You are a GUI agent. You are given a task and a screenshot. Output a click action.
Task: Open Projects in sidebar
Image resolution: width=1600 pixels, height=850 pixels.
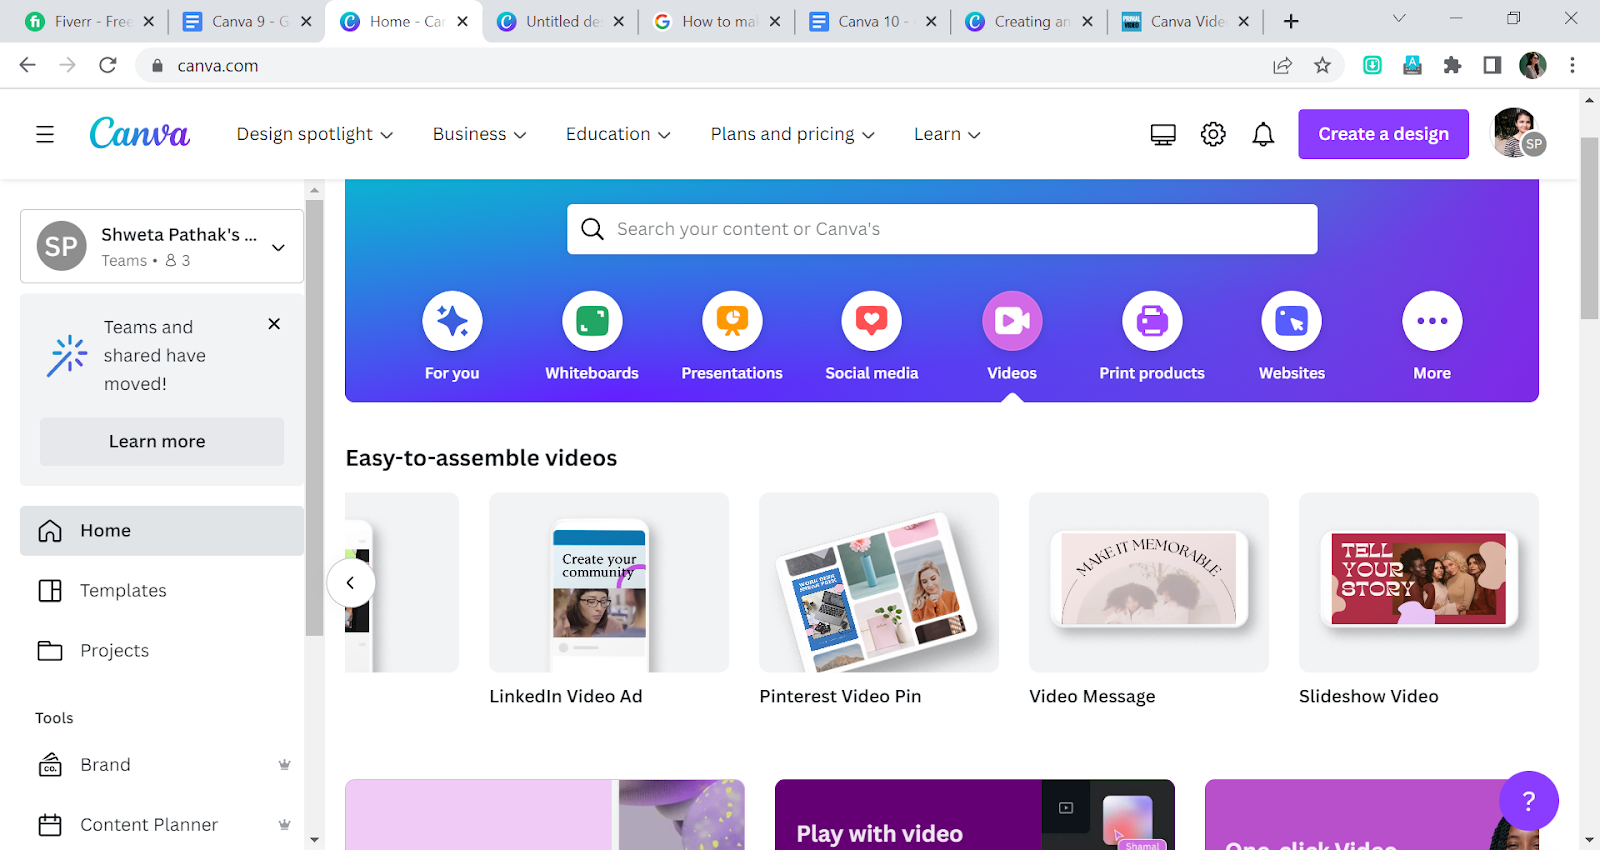point(162,651)
